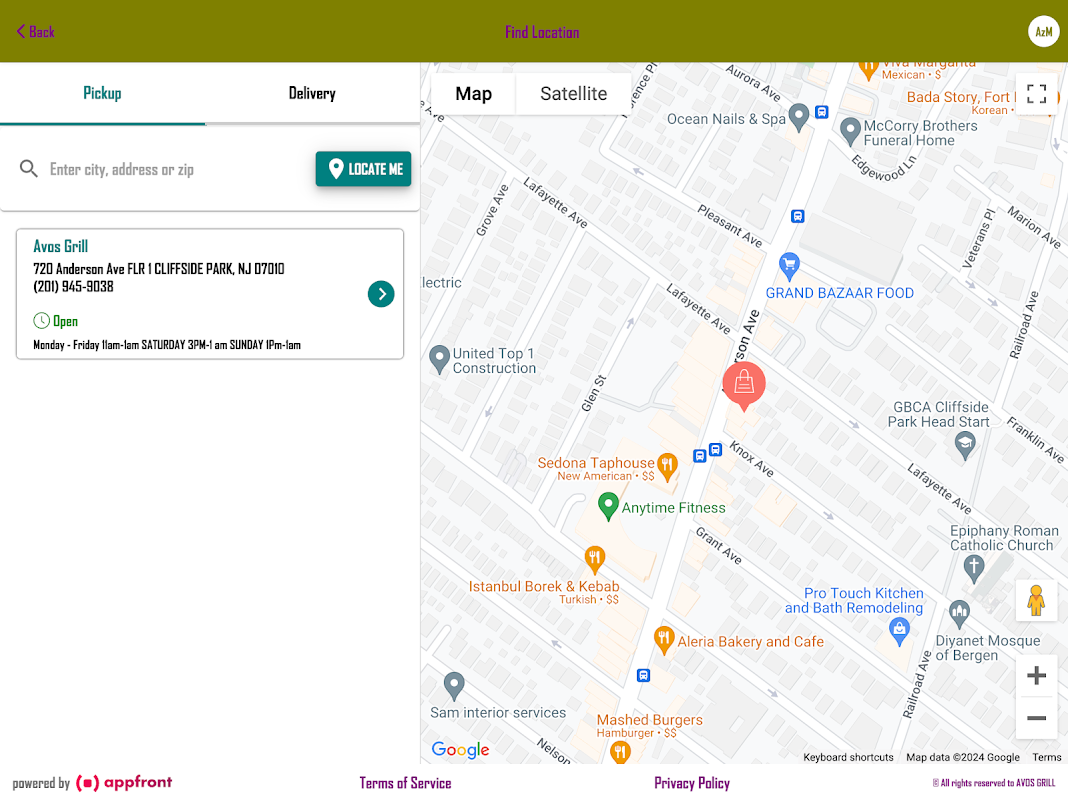Click Aleria Bakery and Cafe icon
1068x800 pixels.
663,640
